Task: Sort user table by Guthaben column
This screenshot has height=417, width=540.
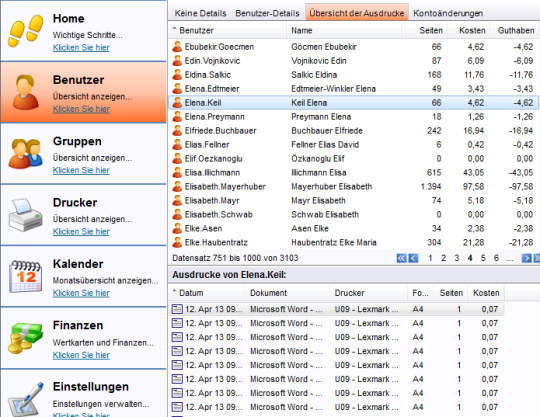Action: tap(515, 30)
